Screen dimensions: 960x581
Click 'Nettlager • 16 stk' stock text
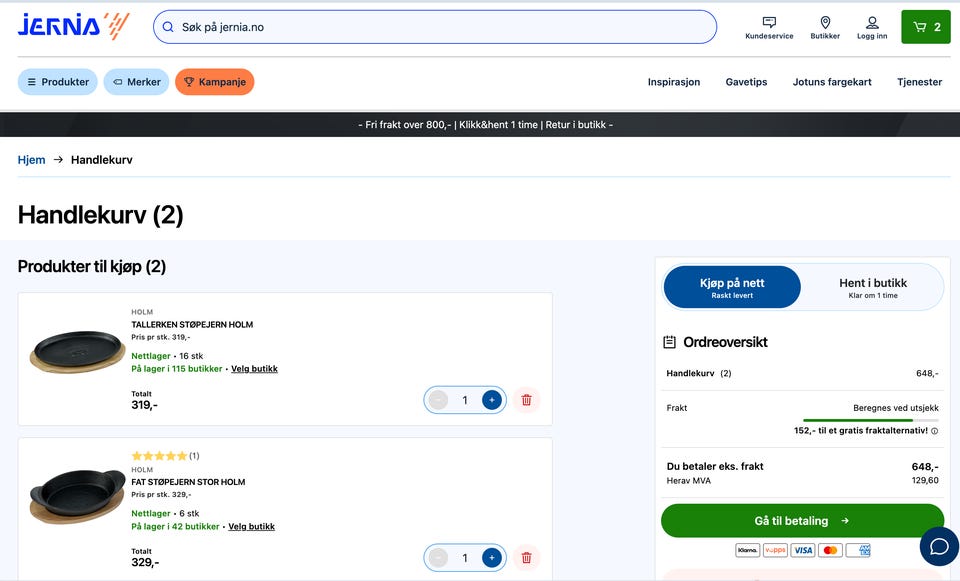pyautogui.click(x=167, y=356)
